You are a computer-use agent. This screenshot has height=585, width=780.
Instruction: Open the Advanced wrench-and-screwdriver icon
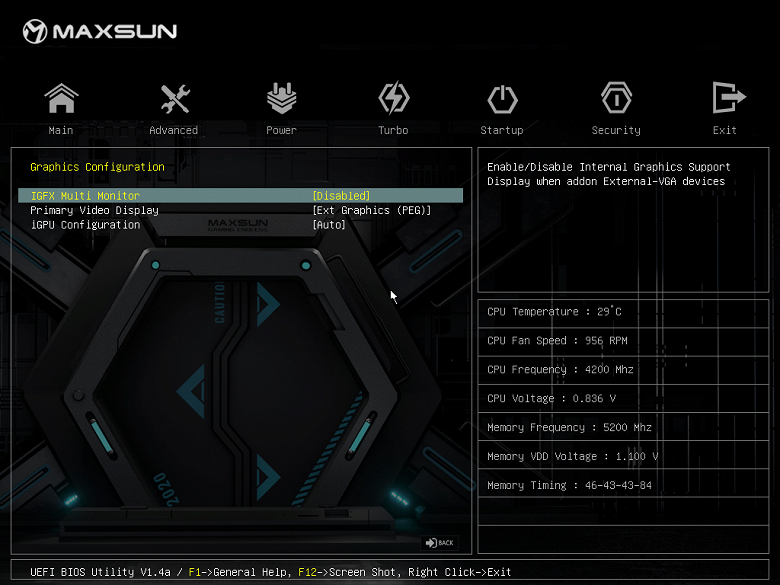pyautogui.click(x=174, y=99)
